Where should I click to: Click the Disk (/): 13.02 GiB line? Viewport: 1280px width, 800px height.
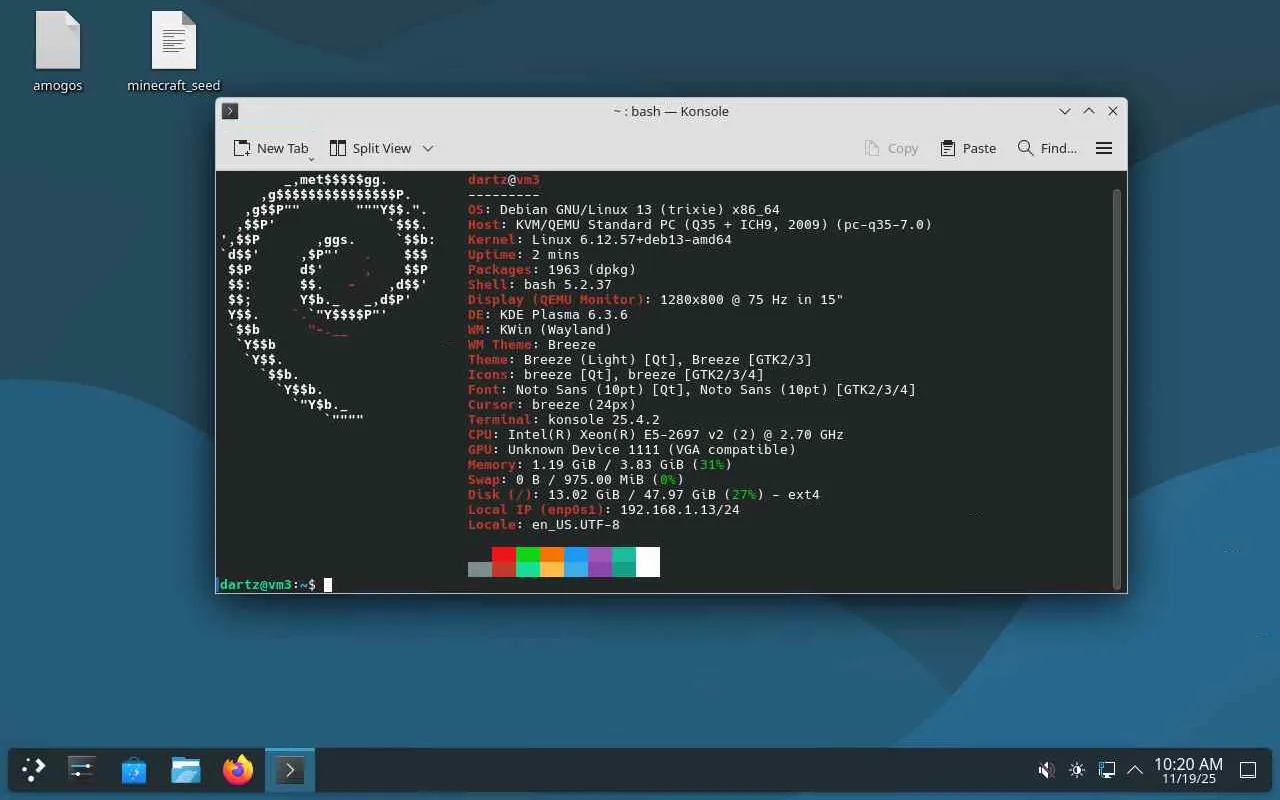coord(644,495)
